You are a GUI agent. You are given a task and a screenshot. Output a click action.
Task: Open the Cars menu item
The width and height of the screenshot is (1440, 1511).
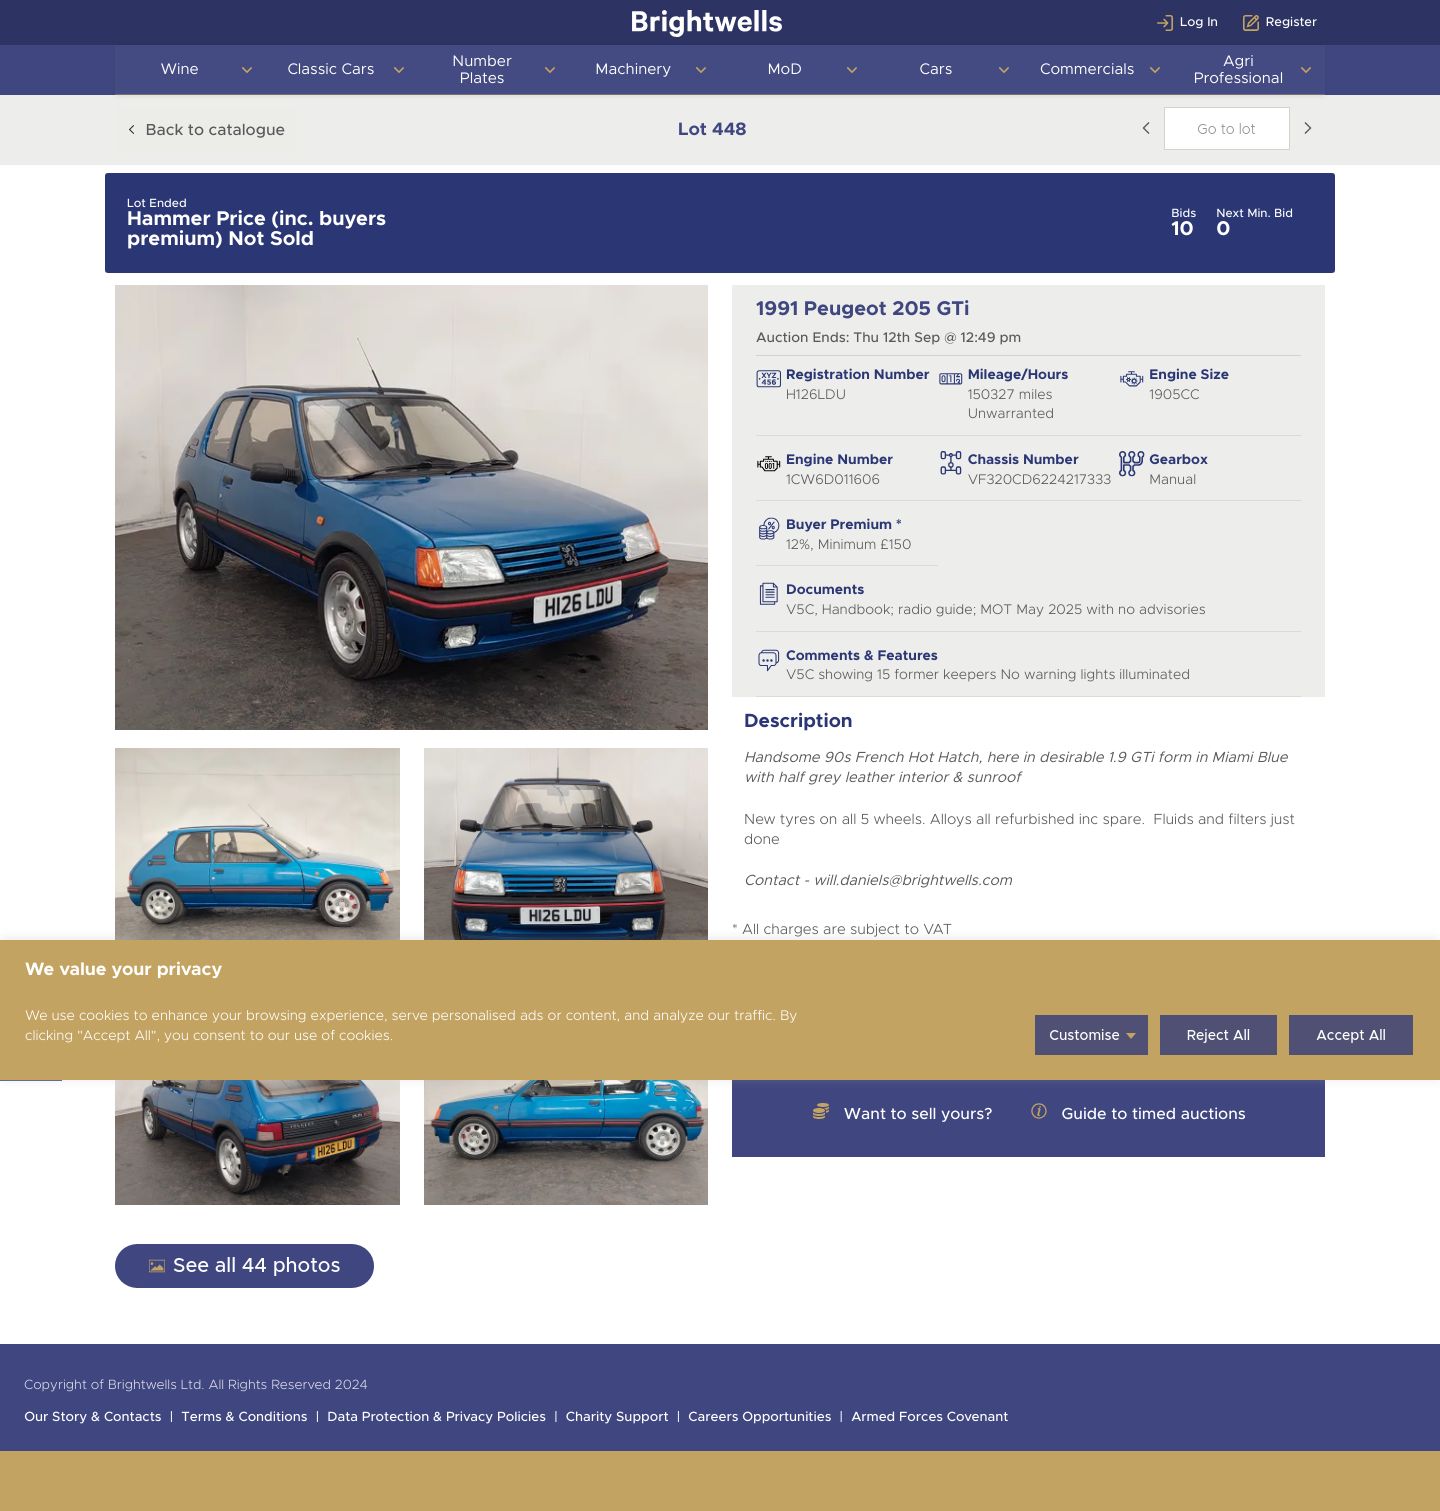tap(935, 69)
